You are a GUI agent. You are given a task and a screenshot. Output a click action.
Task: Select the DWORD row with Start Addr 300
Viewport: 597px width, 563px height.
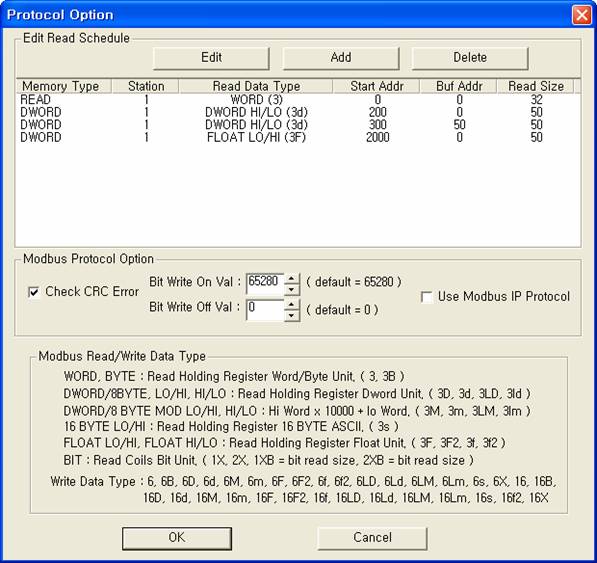pyautogui.click(x=298, y=125)
